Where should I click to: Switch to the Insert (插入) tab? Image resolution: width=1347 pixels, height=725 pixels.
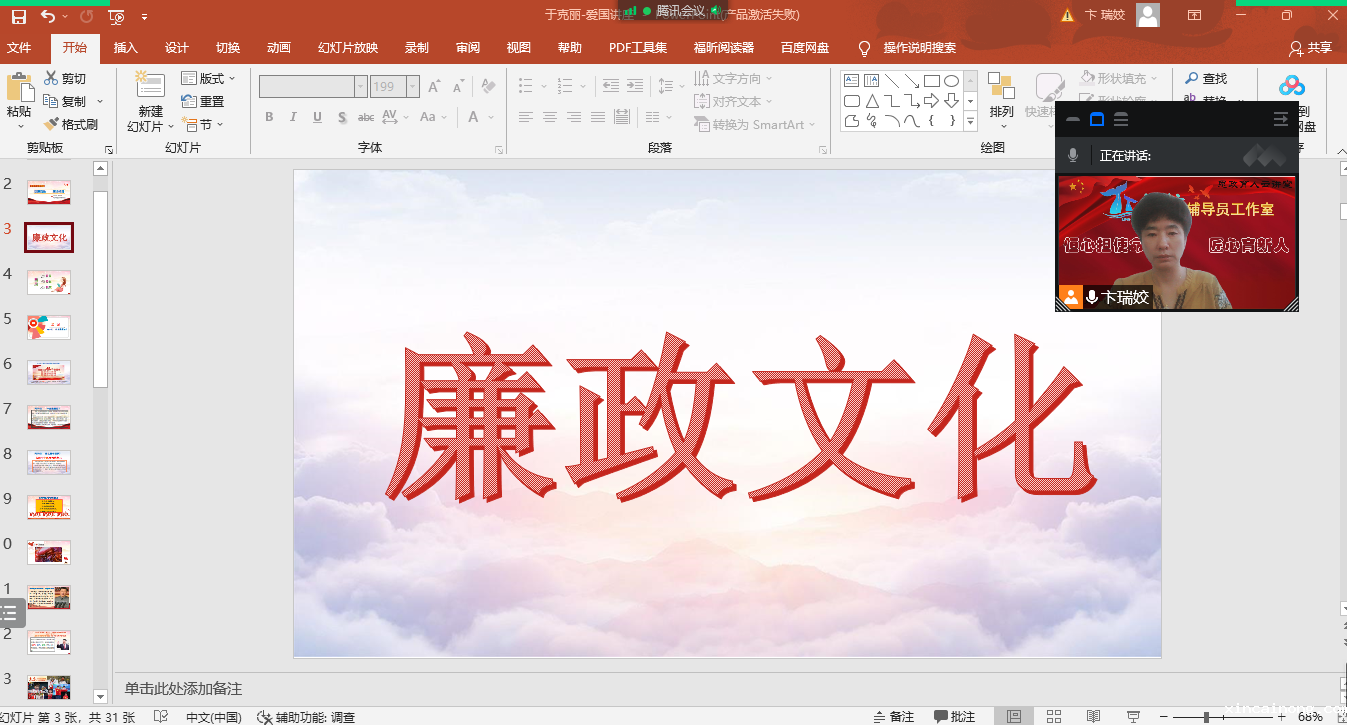[126, 48]
